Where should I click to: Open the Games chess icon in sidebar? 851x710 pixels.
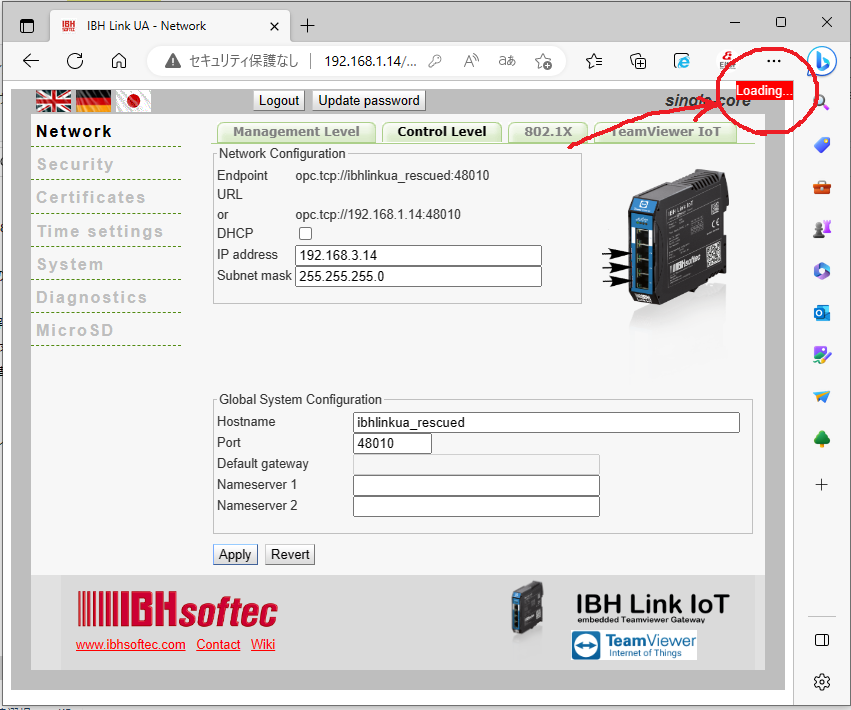pos(821,229)
